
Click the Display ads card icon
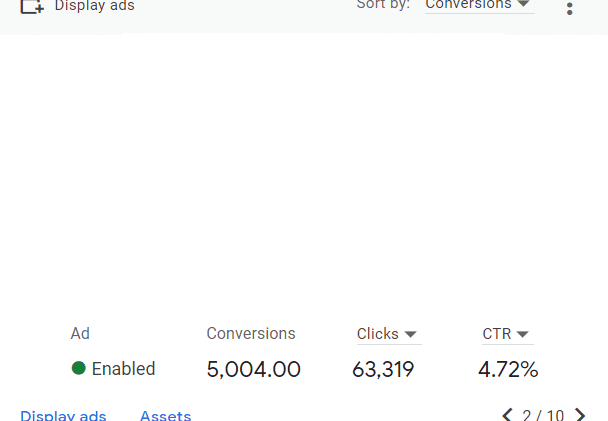[32, 7]
